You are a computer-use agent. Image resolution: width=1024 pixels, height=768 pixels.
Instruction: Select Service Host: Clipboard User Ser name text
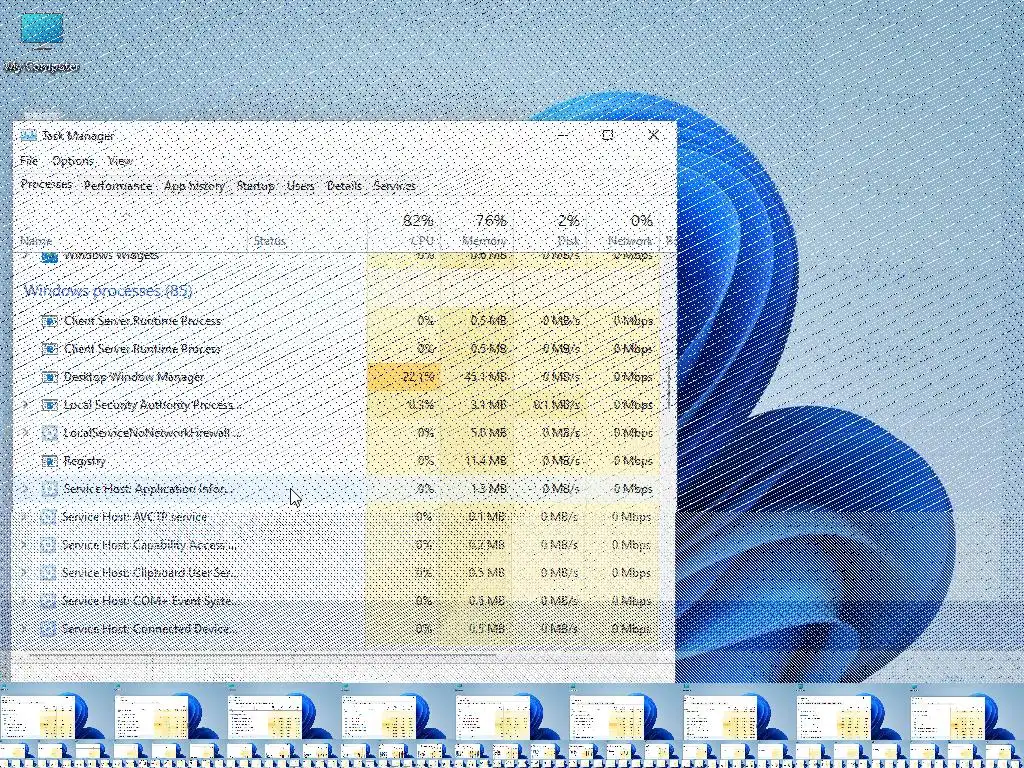click(150, 573)
